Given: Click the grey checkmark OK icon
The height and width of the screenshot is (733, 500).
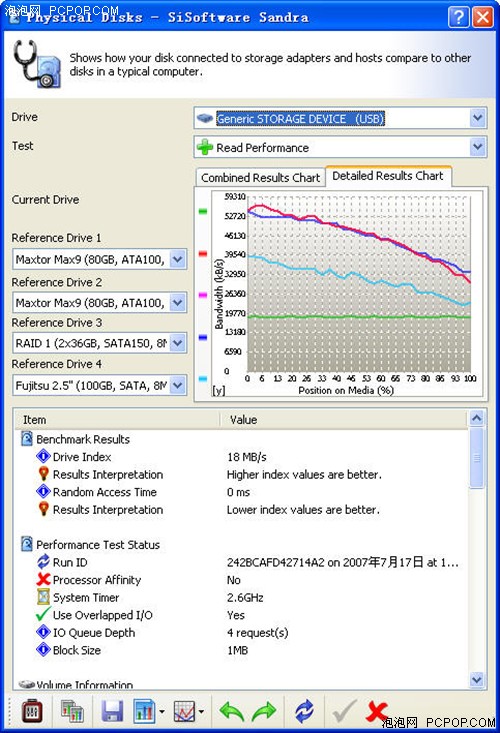Looking at the screenshot, I should 344,711.
